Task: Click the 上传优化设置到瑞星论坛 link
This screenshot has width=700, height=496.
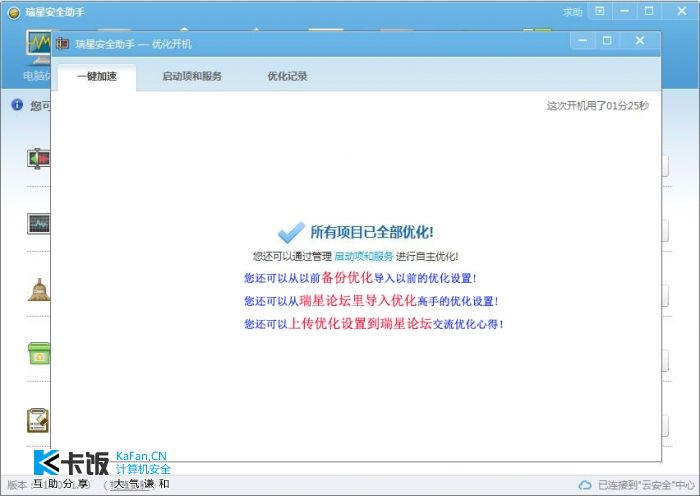Action: (361, 323)
